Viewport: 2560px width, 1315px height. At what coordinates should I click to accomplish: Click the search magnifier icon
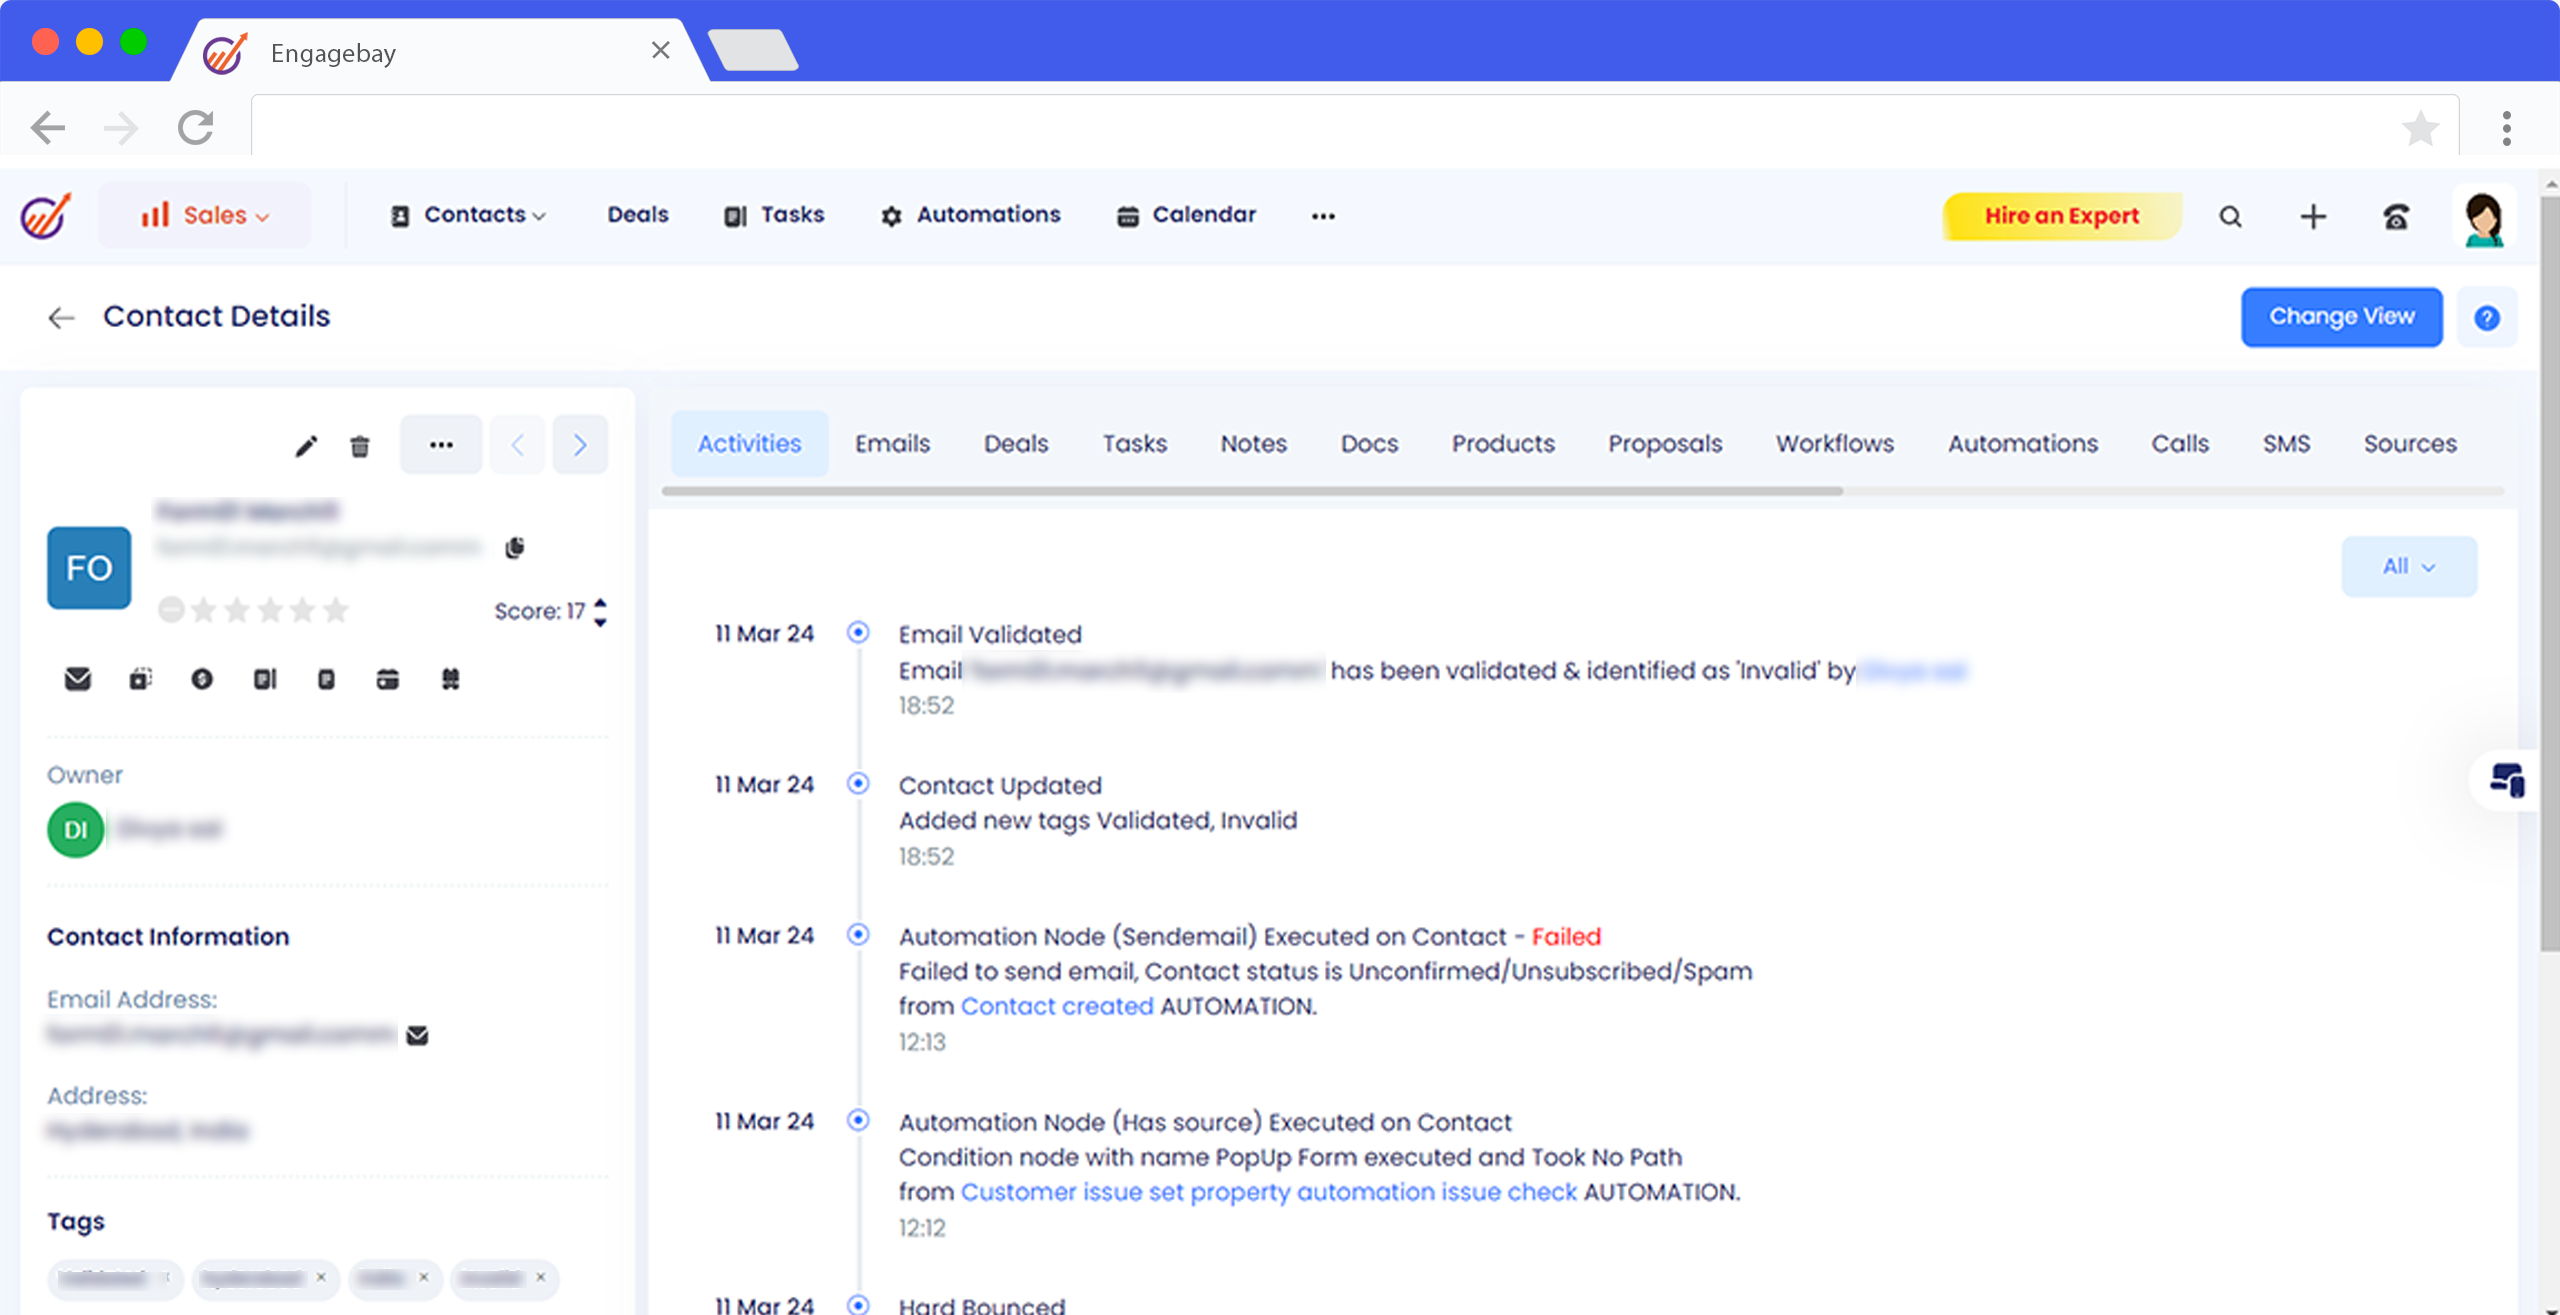tap(2230, 216)
